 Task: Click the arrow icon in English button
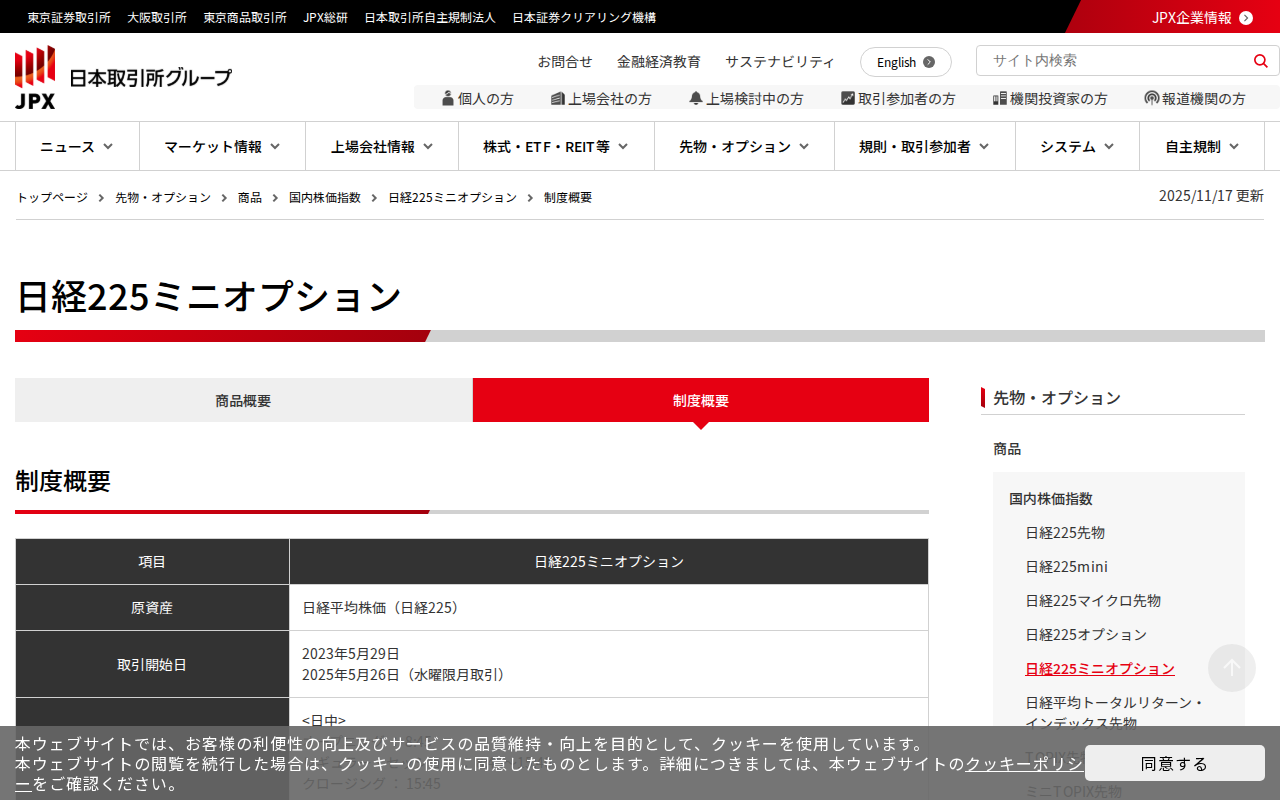[929, 62]
